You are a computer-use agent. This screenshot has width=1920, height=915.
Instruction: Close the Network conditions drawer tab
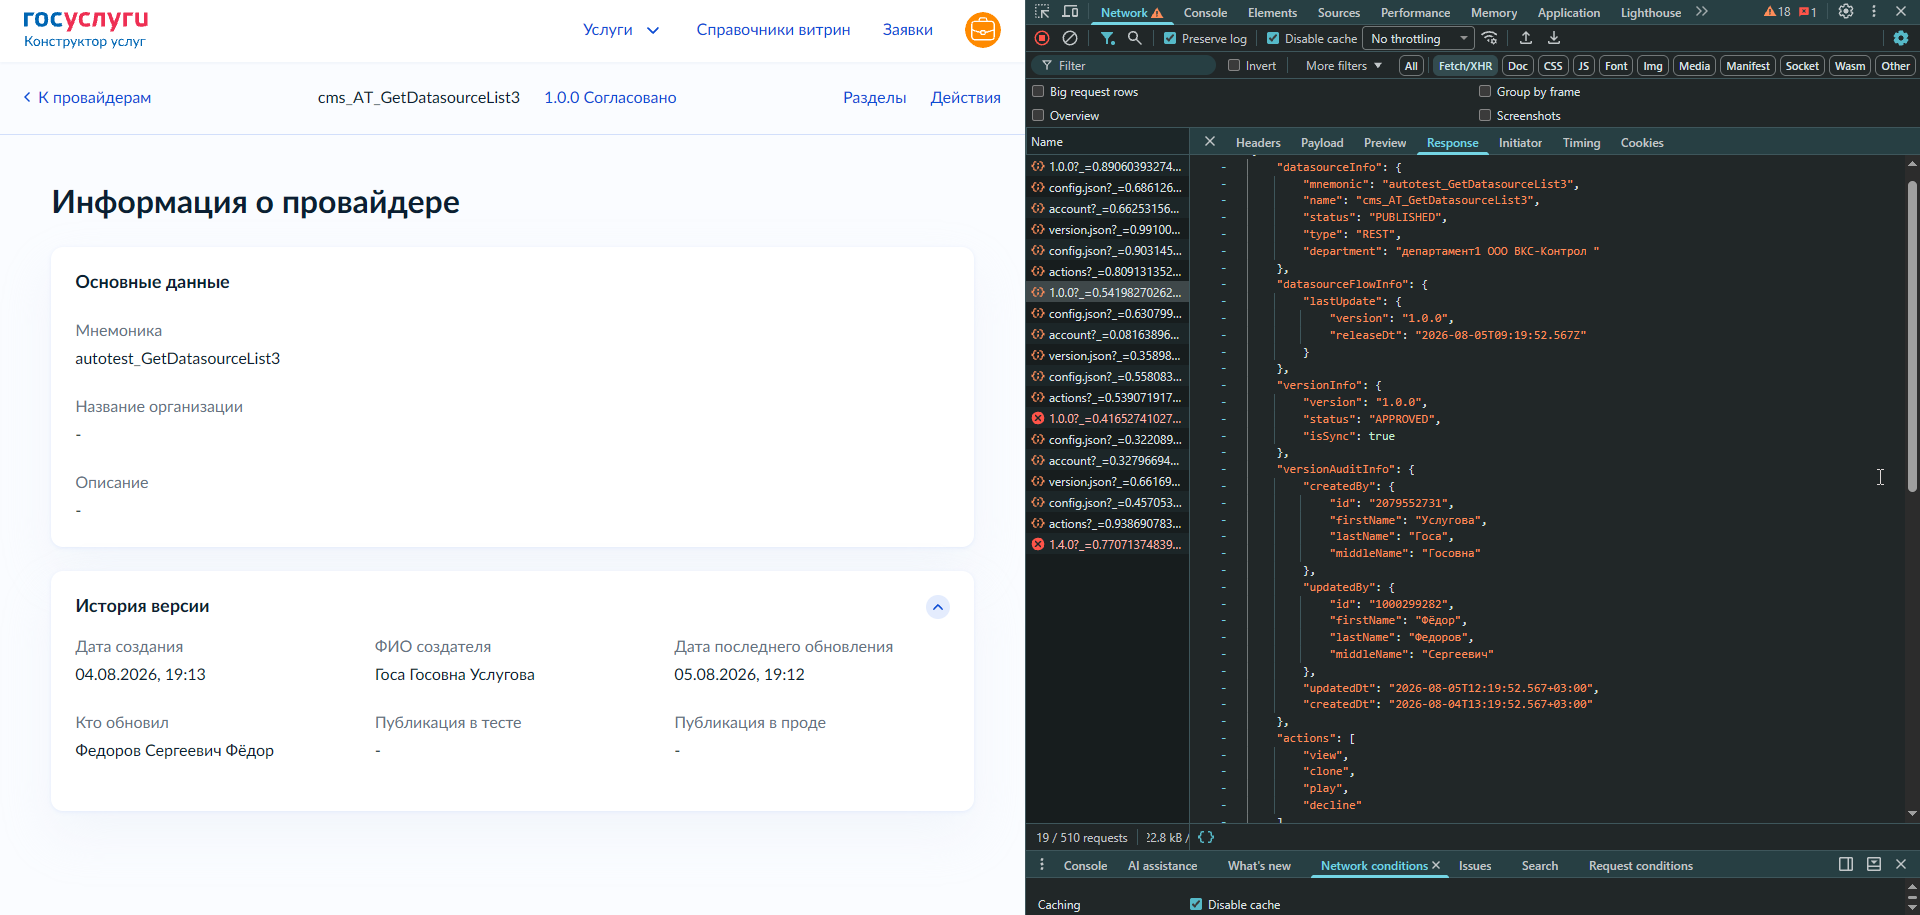pyautogui.click(x=1436, y=865)
